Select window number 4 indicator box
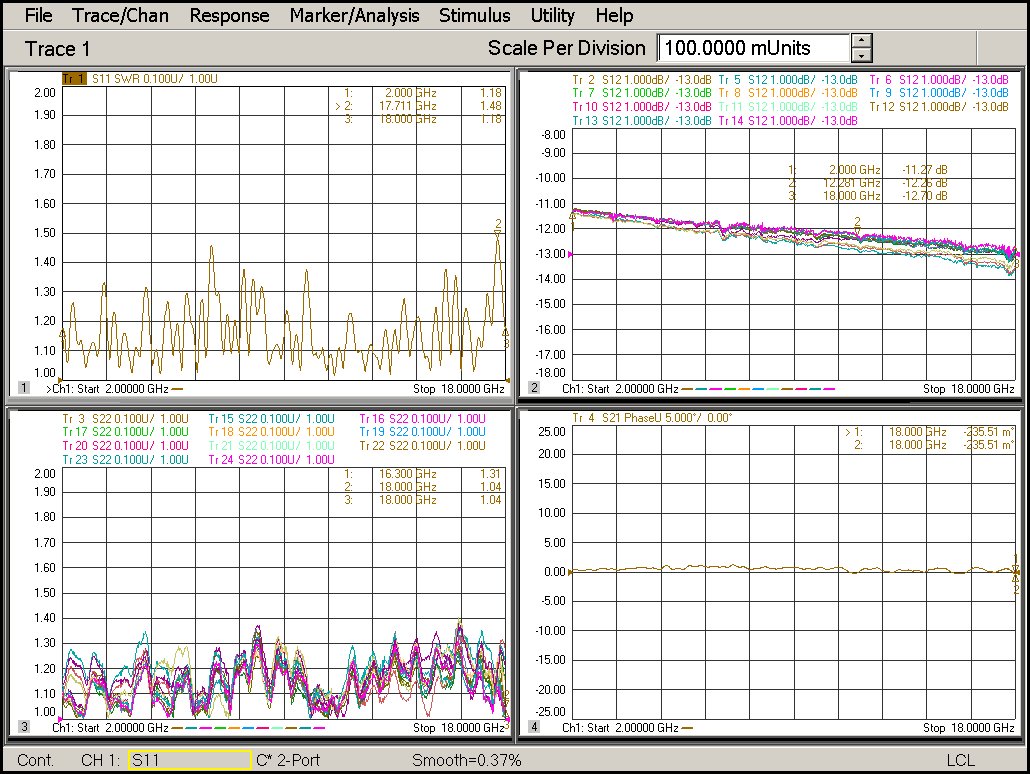This screenshot has height=774, width=1030. [x=534, y=726]
